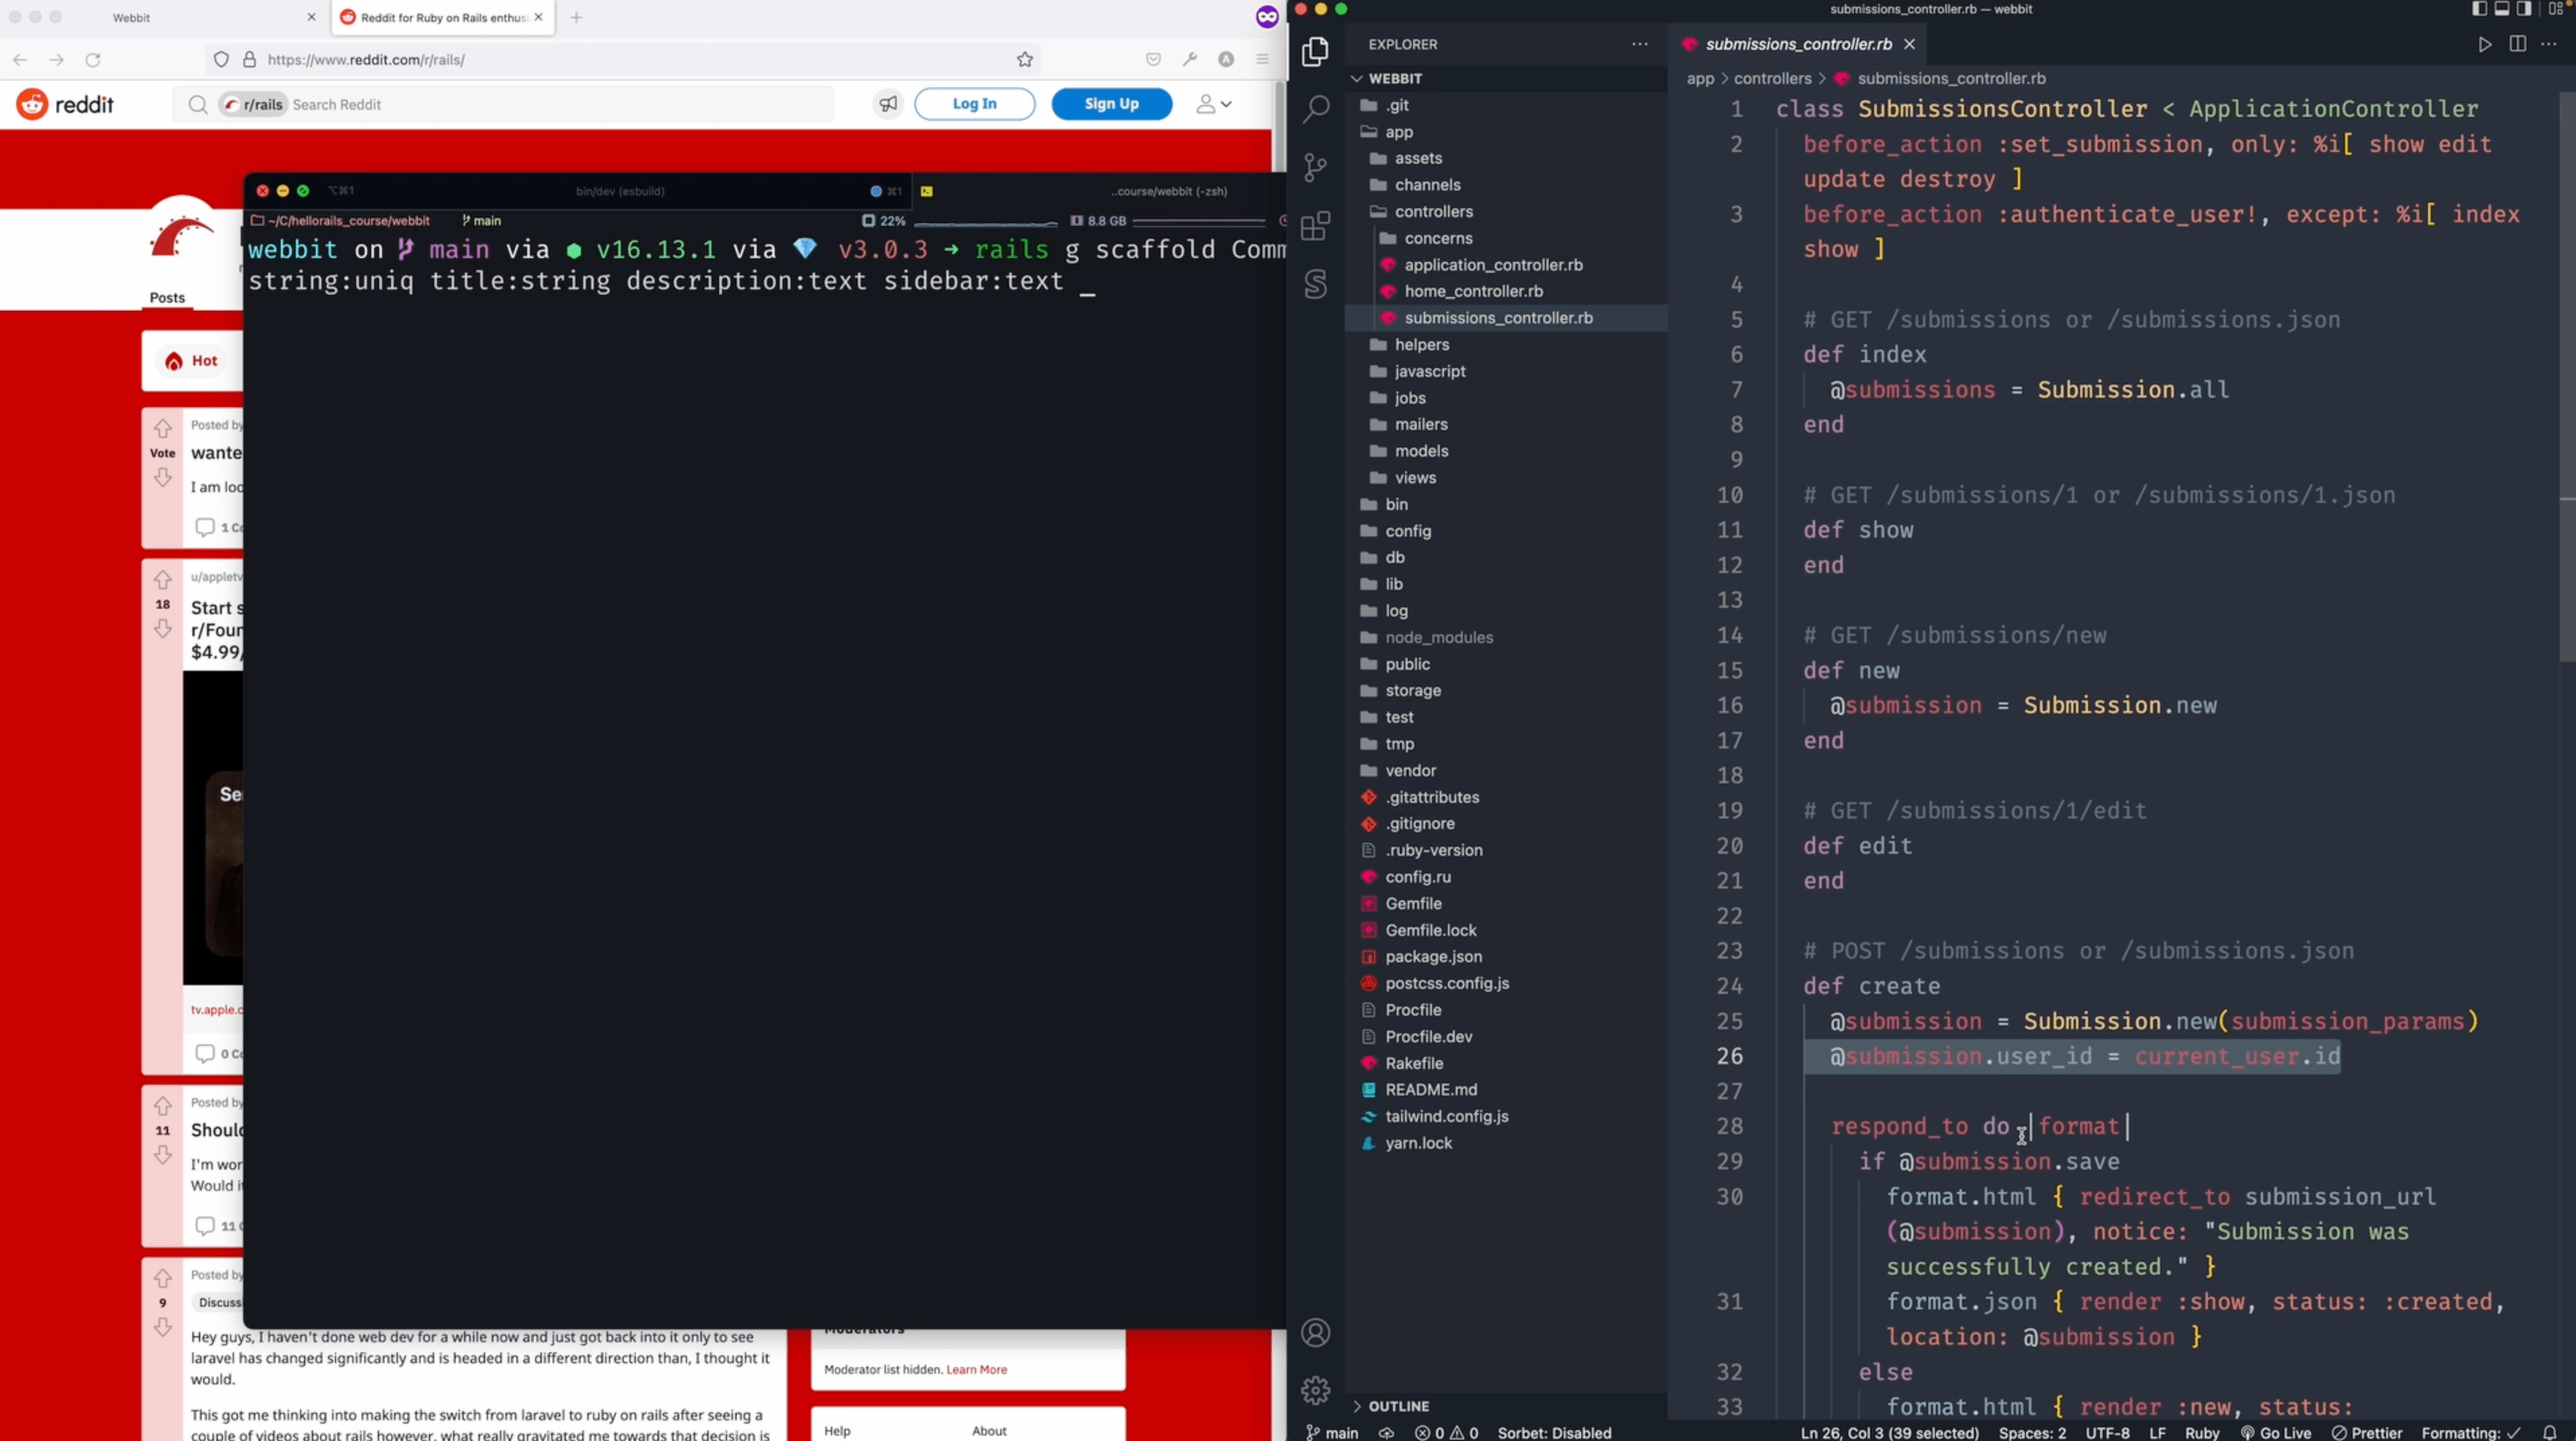The width and height of the screenshot is (2576, 1441).
Task: Reload the Reddit page
Action: [93, 60]
